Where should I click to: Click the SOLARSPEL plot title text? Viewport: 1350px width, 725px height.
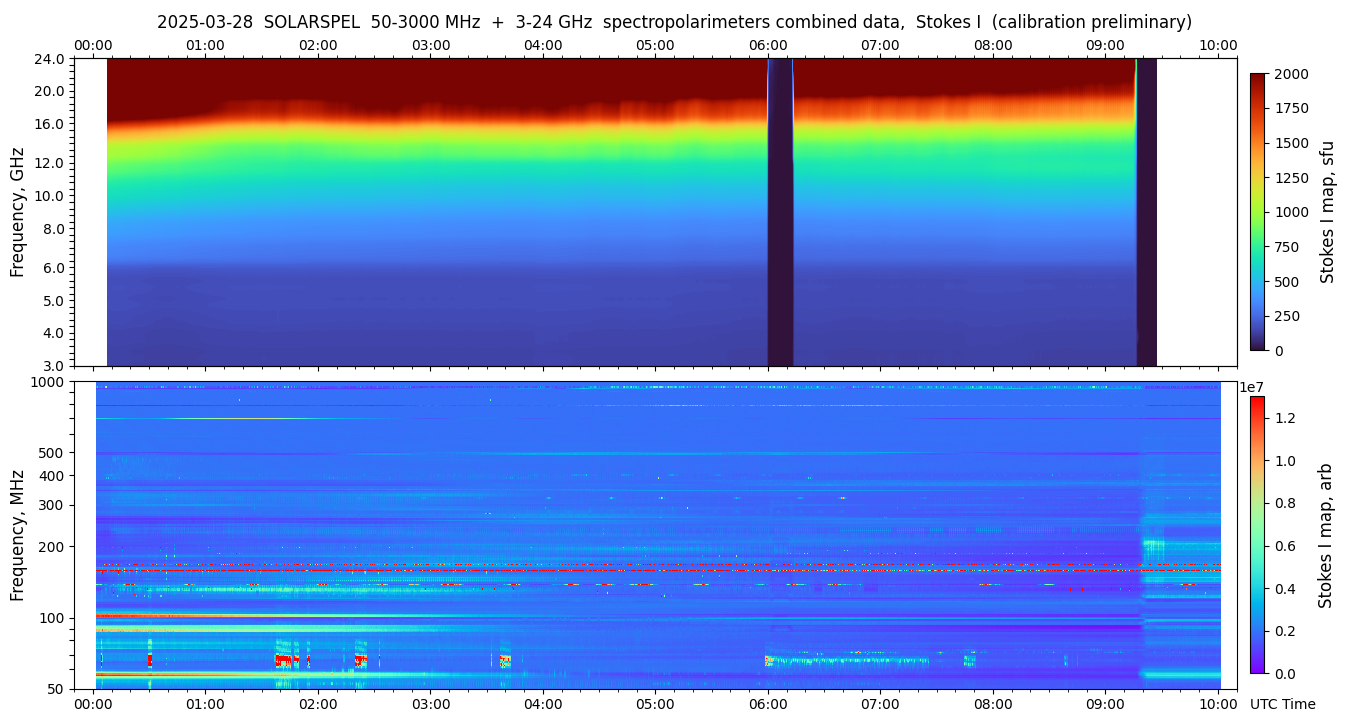pos(674,22)
